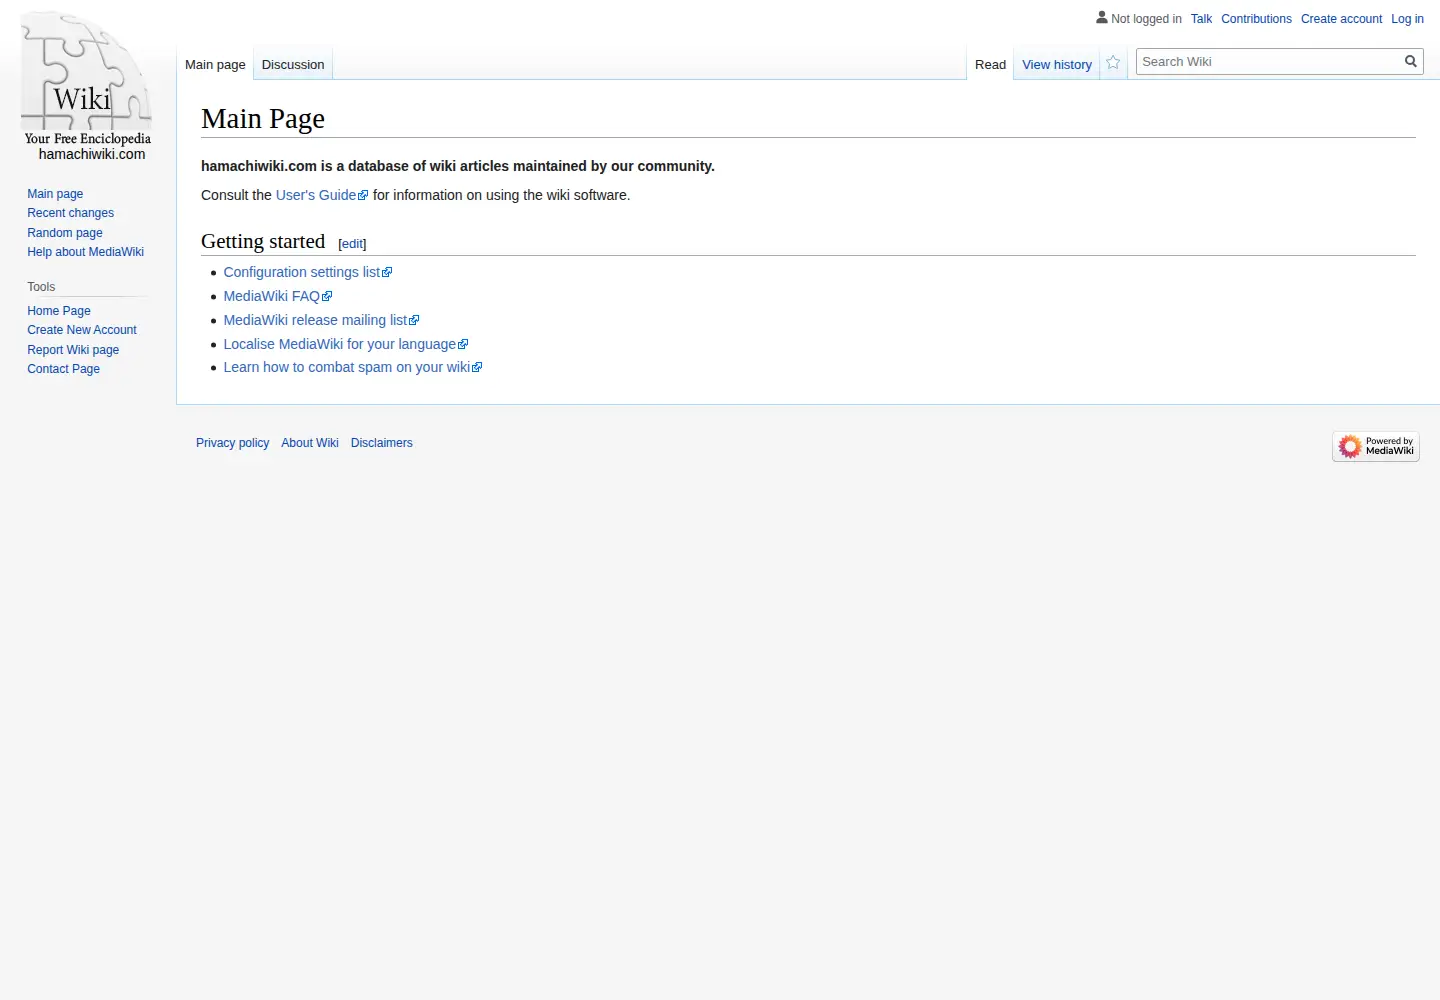Screen dimensions: 1440x1000
Task: Open Recent changes in sidebar
Action: [70, 213]
